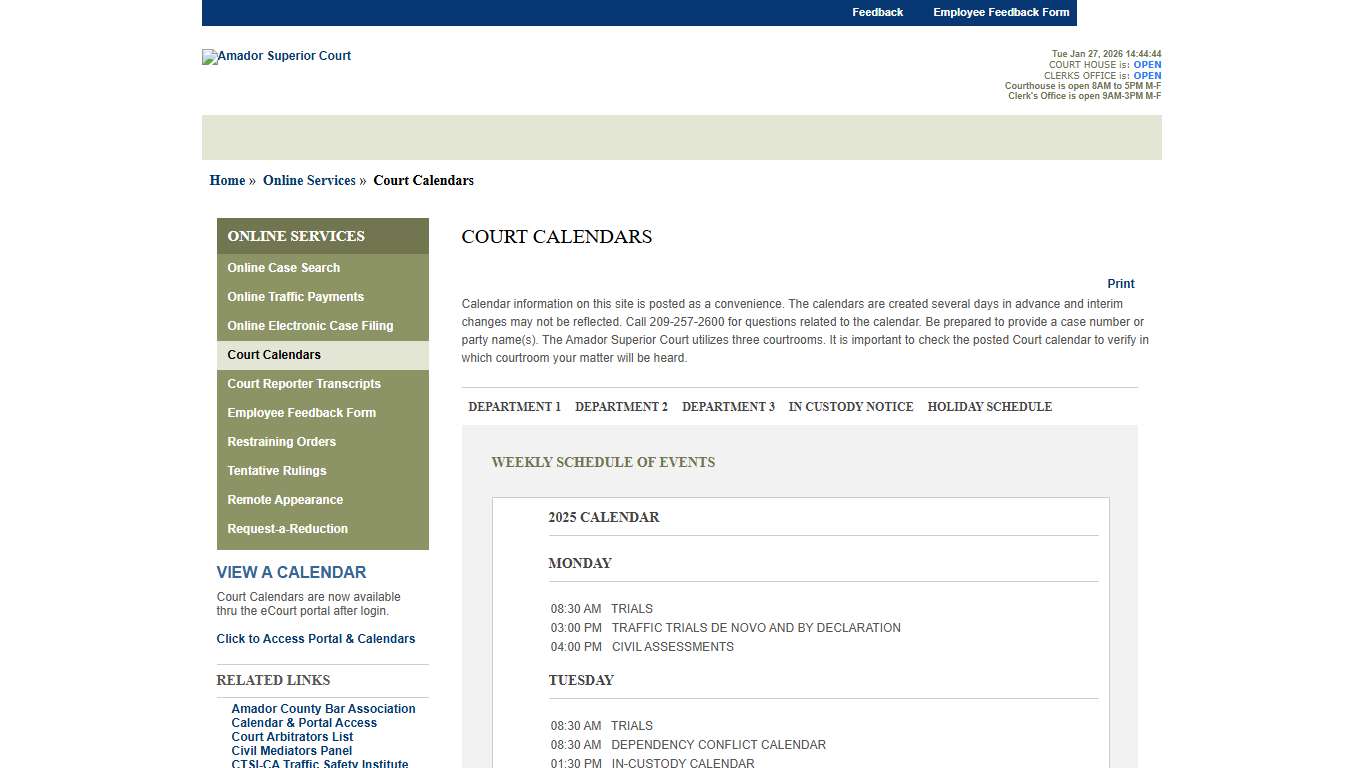Open the Amador County Bar Association link
This screenshot has height=768, width=1366.
point(322,708)
